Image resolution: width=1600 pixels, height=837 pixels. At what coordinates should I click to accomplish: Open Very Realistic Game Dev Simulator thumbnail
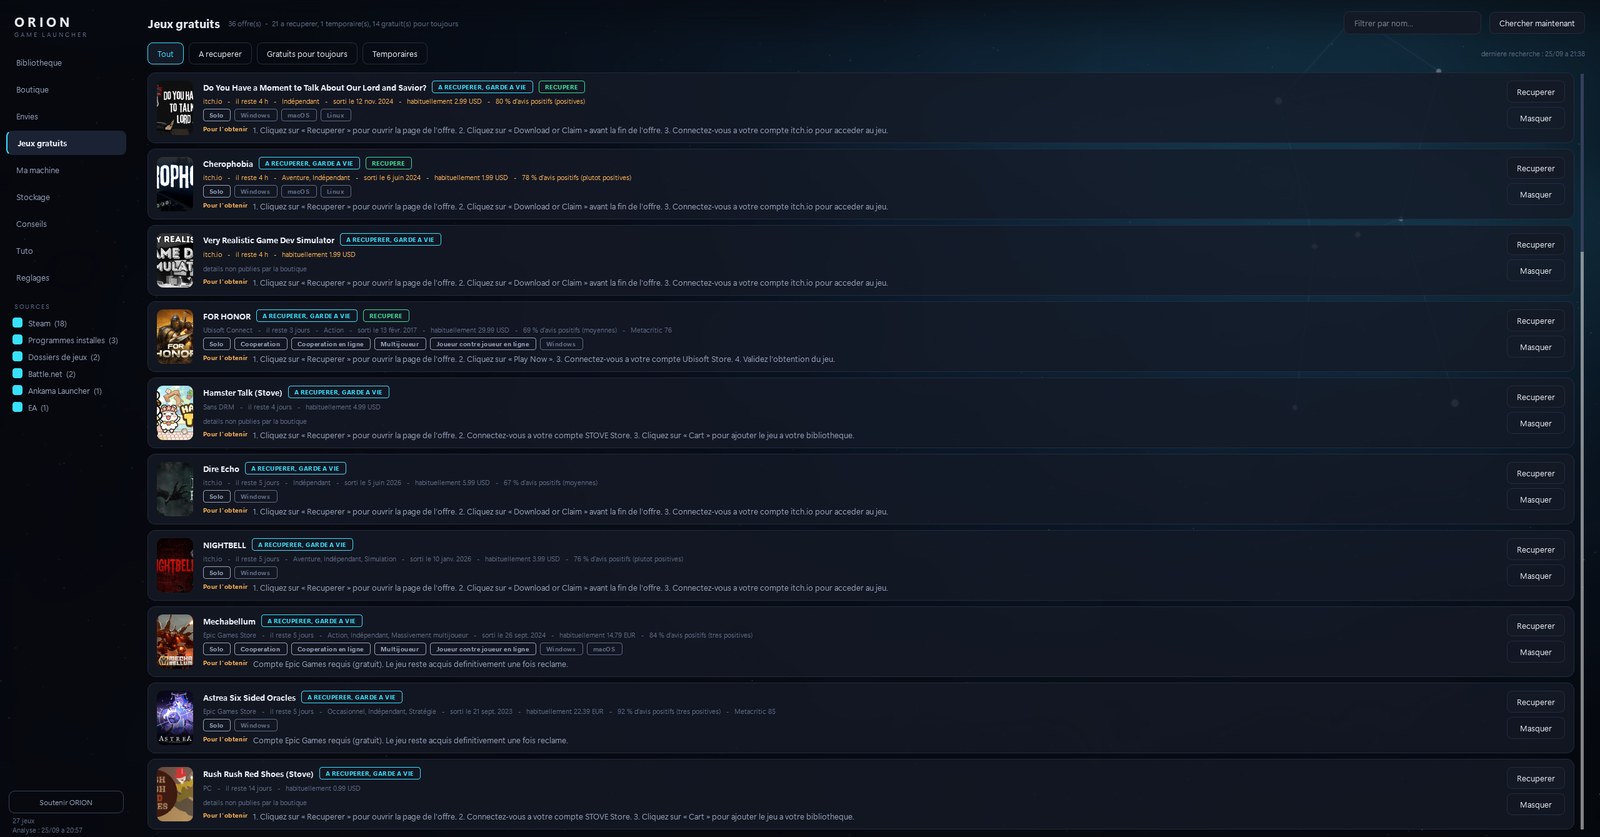pos(175,260)
